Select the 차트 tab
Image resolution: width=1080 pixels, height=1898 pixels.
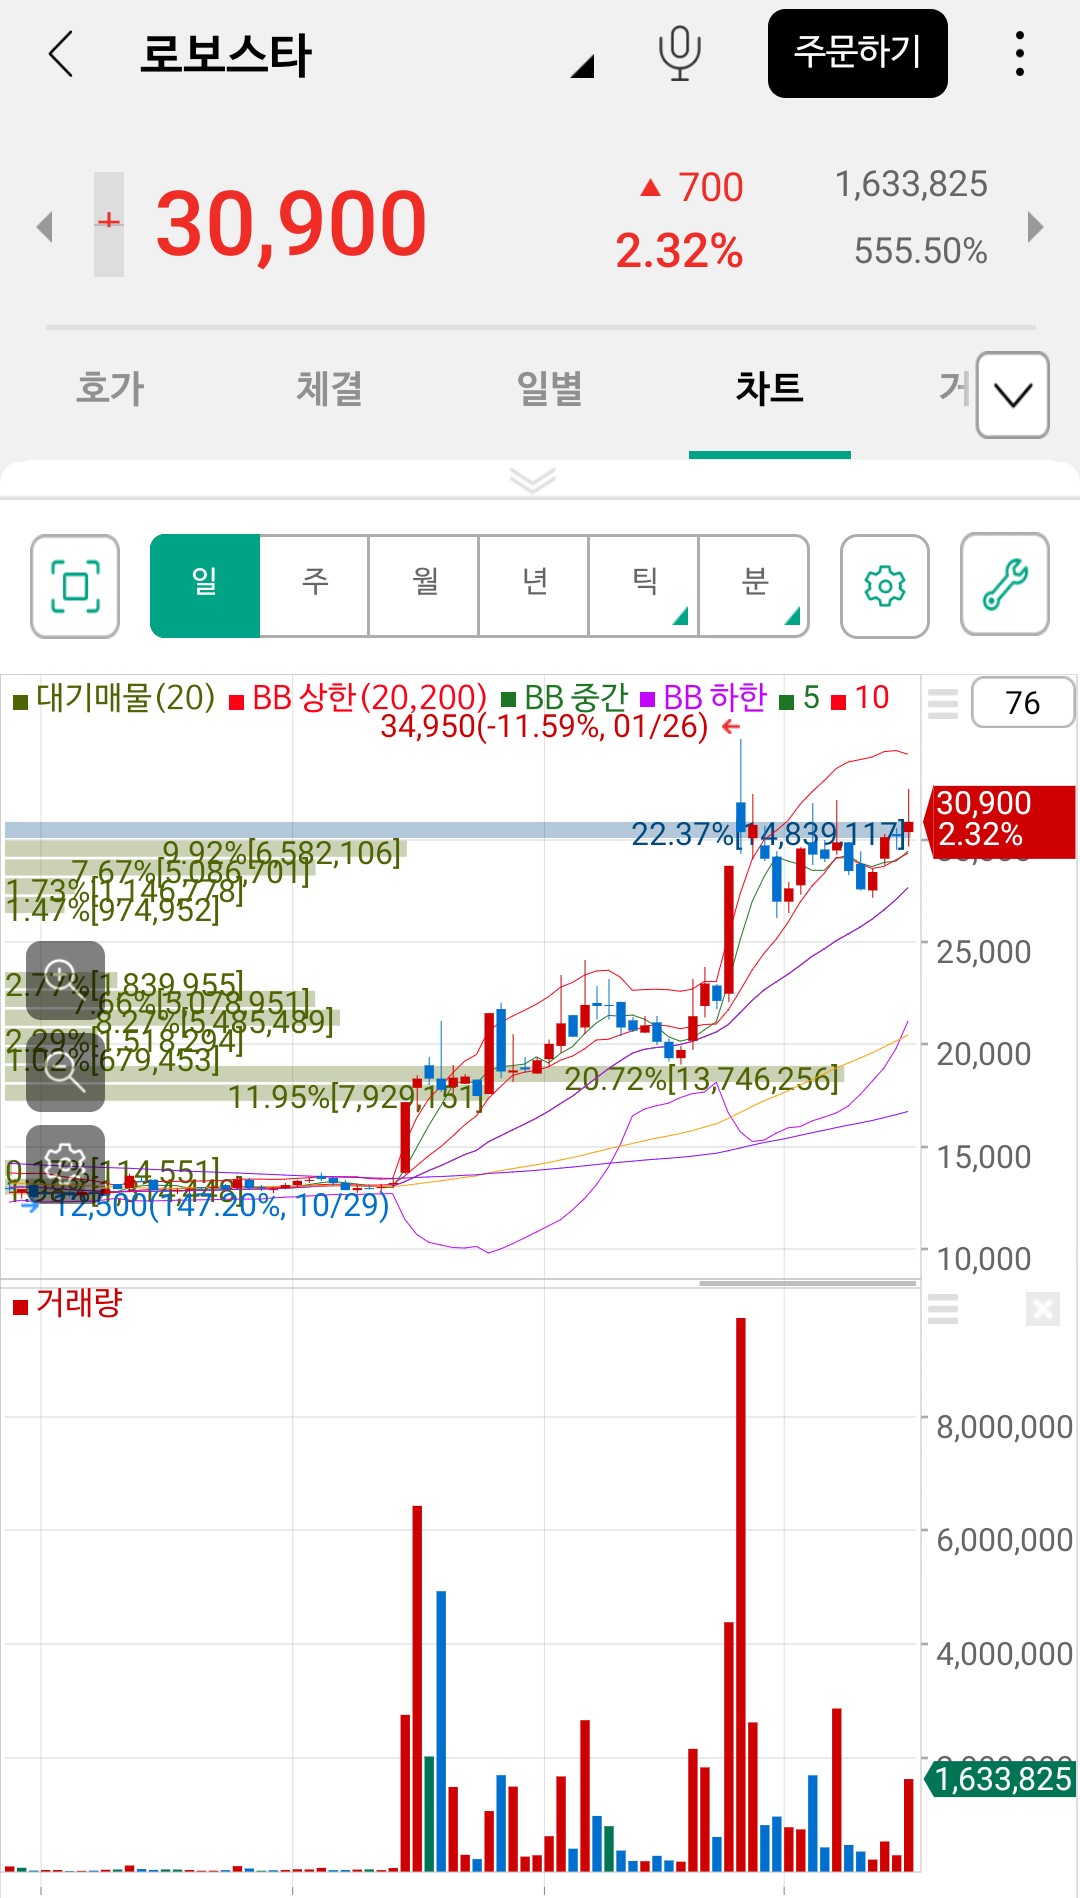(770, 388)
